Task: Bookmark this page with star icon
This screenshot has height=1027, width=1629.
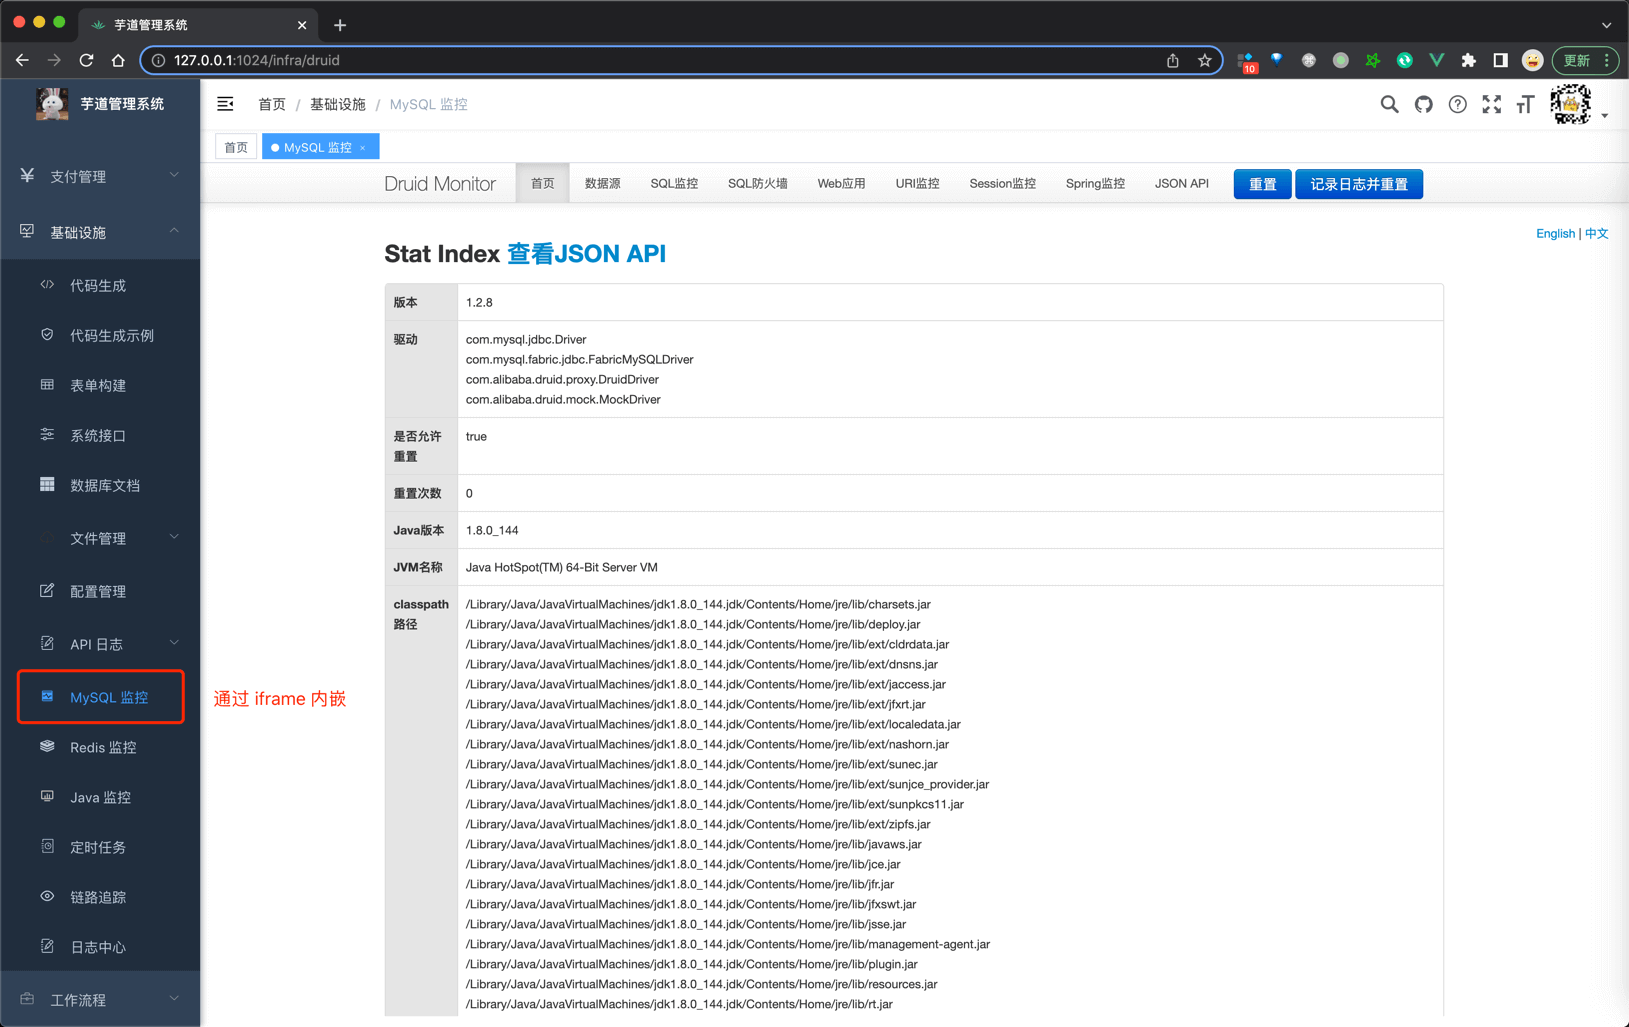Action: point(1205,60)
